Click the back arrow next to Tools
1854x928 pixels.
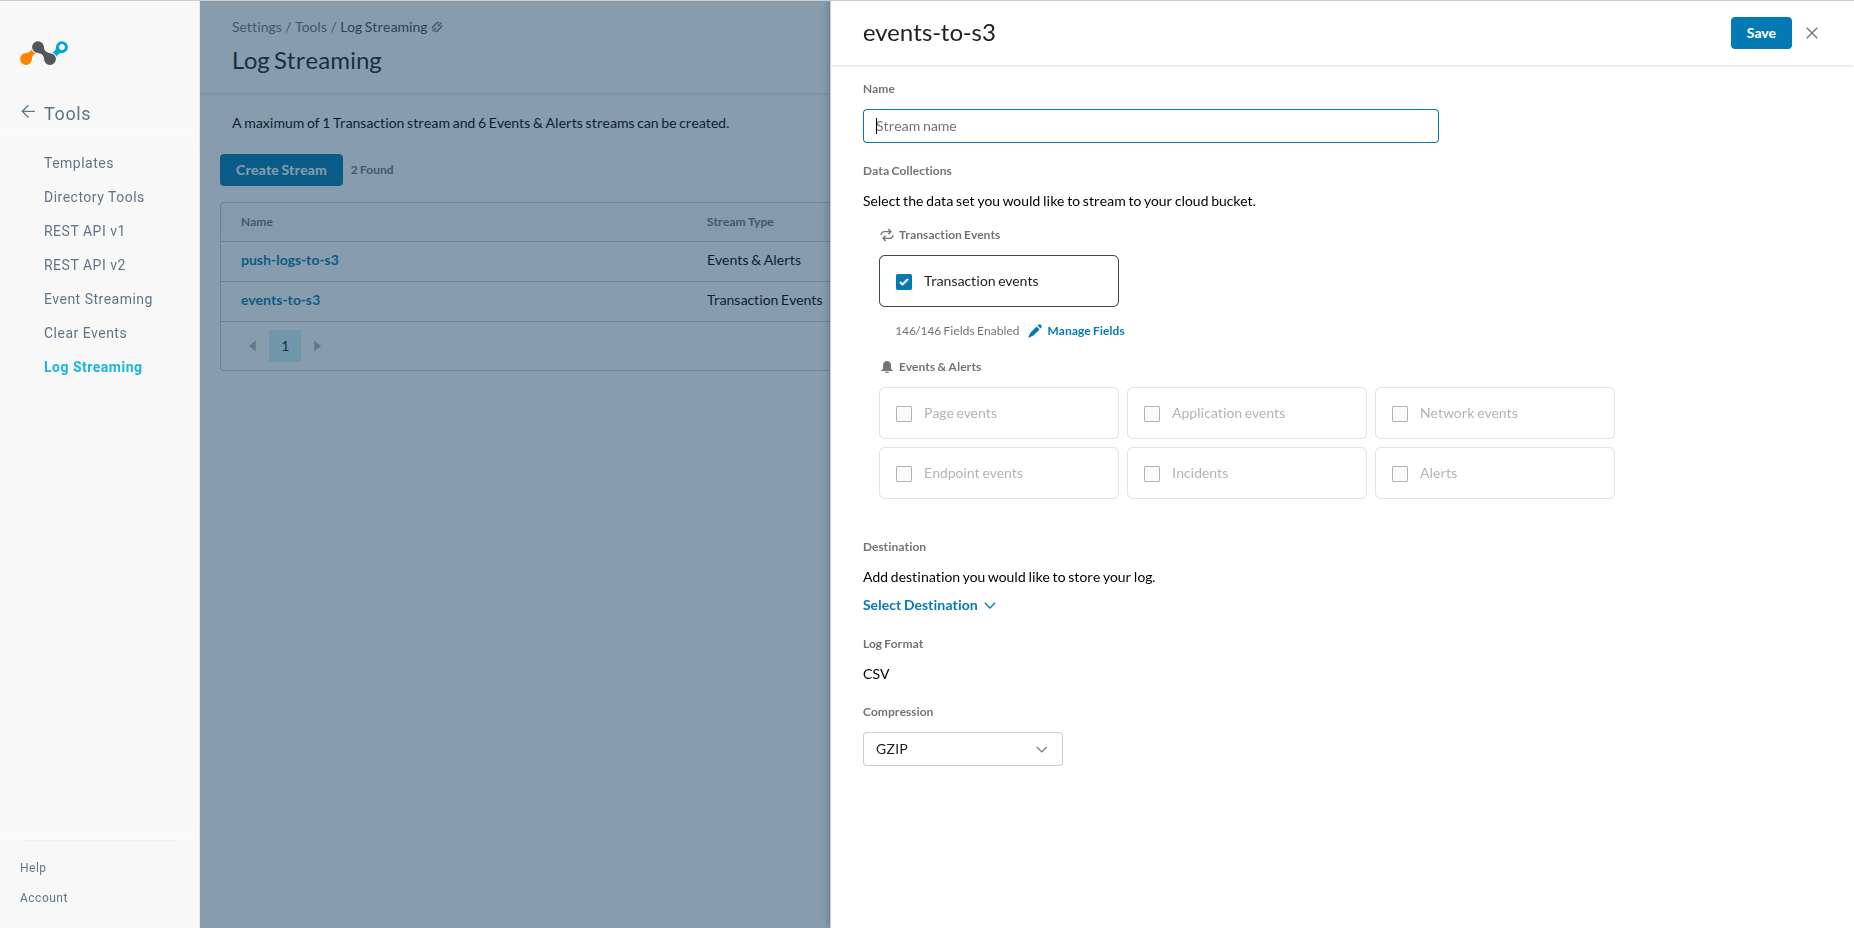(x=28, y=112)
